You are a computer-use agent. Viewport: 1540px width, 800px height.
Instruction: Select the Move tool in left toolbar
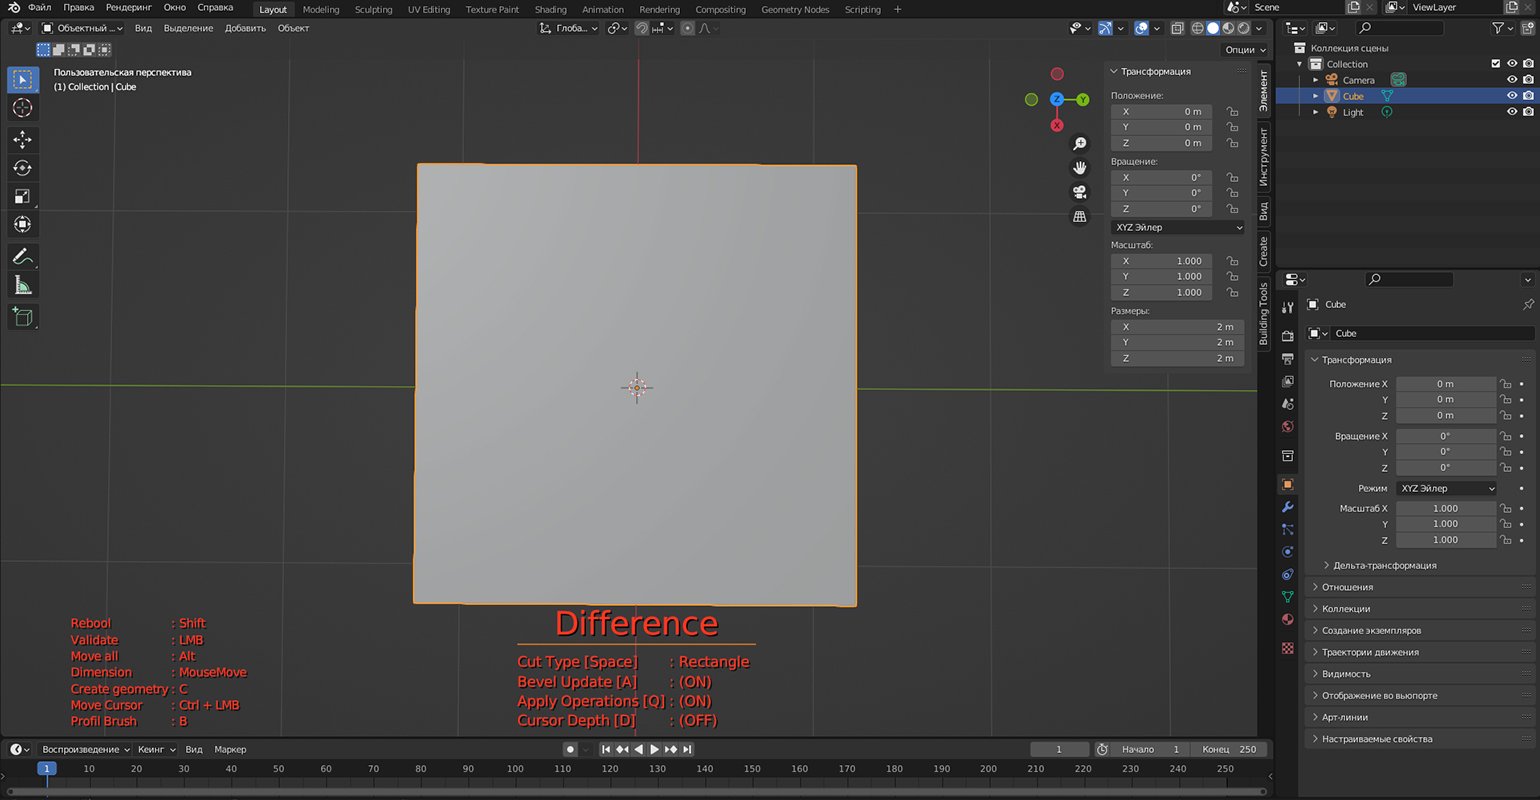coord(22,140)
